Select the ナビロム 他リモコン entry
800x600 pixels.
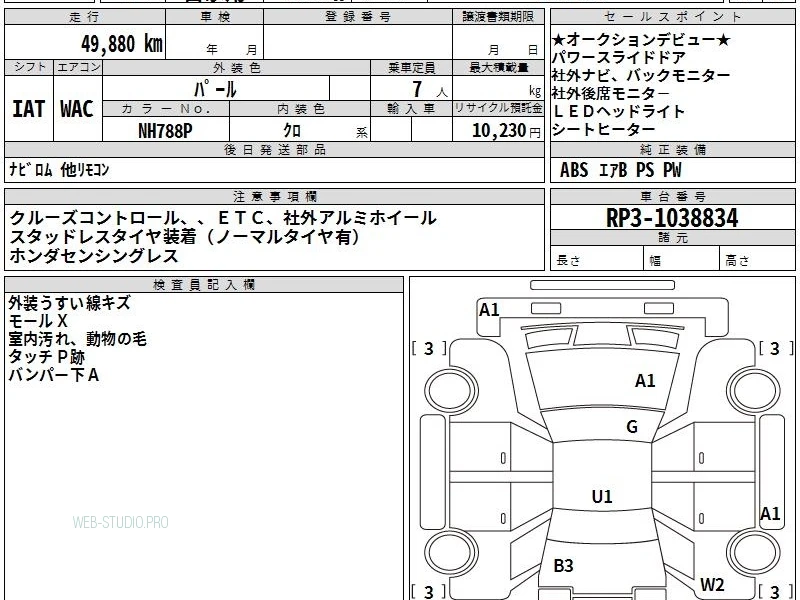click(59, 169)
